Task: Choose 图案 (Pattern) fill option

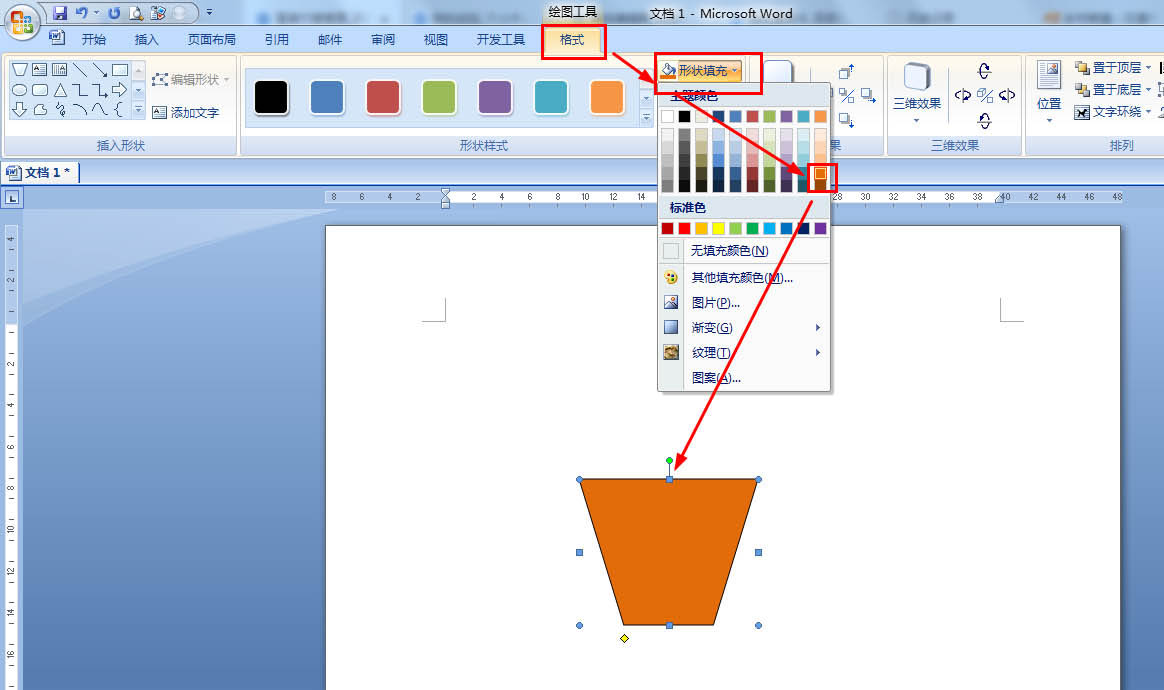Action: point(745,377)
